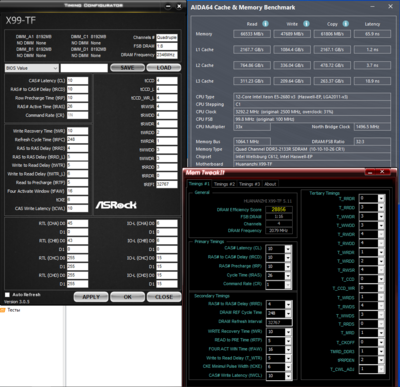Open the Тесты folder icon

pos(3,310)
